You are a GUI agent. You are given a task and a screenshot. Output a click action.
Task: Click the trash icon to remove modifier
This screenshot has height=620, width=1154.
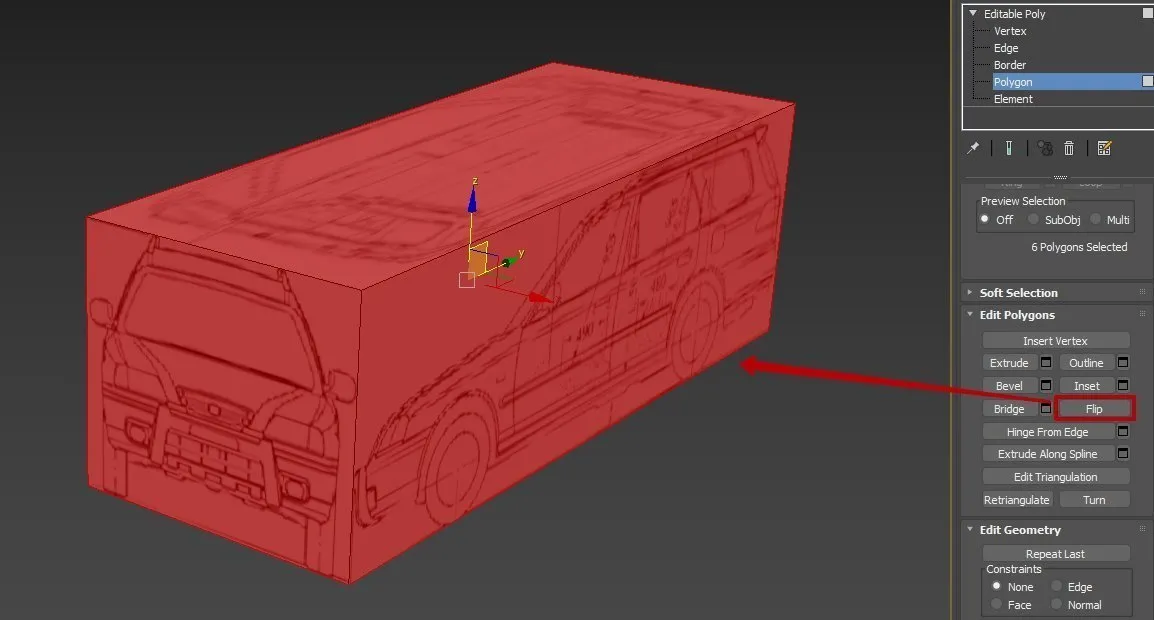(x=1068, y=148)
